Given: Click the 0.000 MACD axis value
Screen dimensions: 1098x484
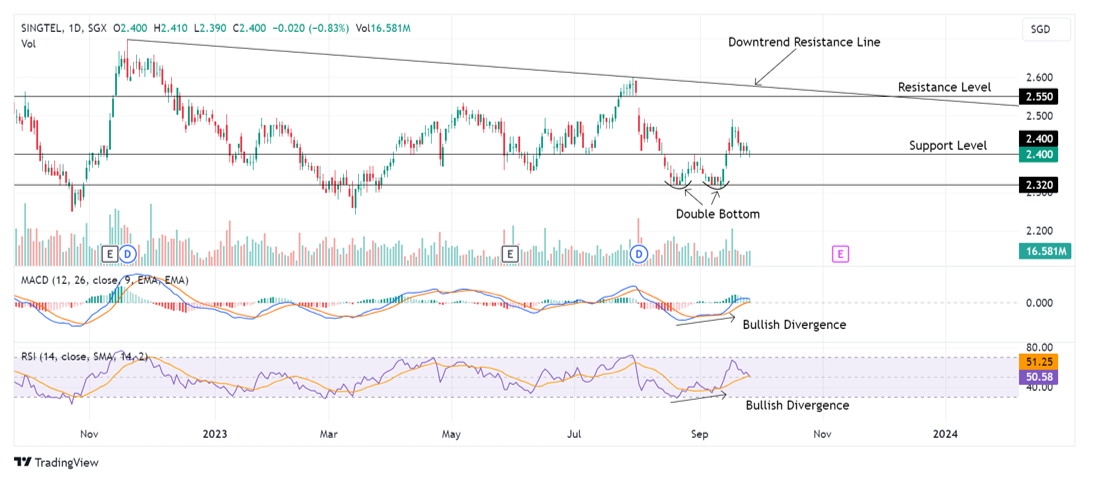Looking at the screenshot, I should 1037,303.
